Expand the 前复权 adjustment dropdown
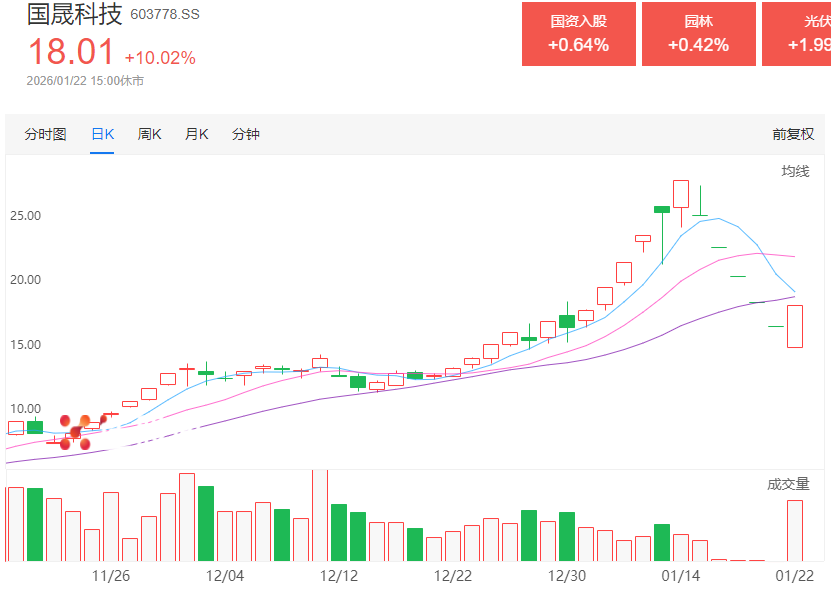The height and width of the screenshot is (591, 831). point(792,134)
